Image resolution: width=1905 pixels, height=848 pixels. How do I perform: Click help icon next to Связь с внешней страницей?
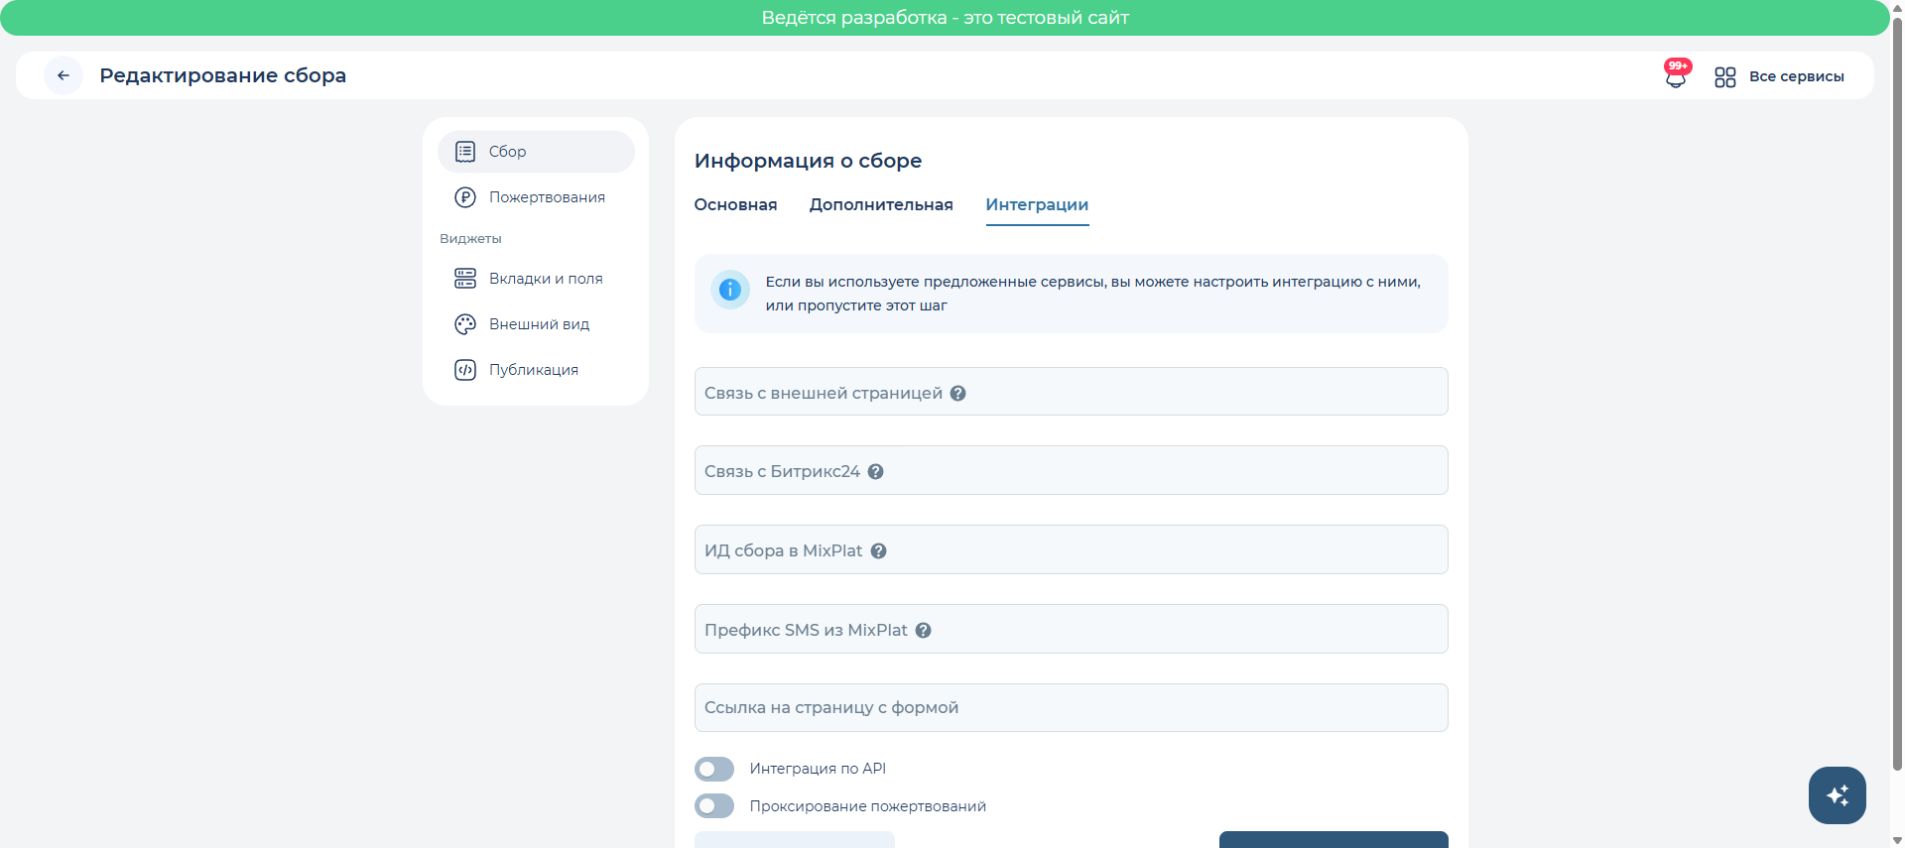958,393
